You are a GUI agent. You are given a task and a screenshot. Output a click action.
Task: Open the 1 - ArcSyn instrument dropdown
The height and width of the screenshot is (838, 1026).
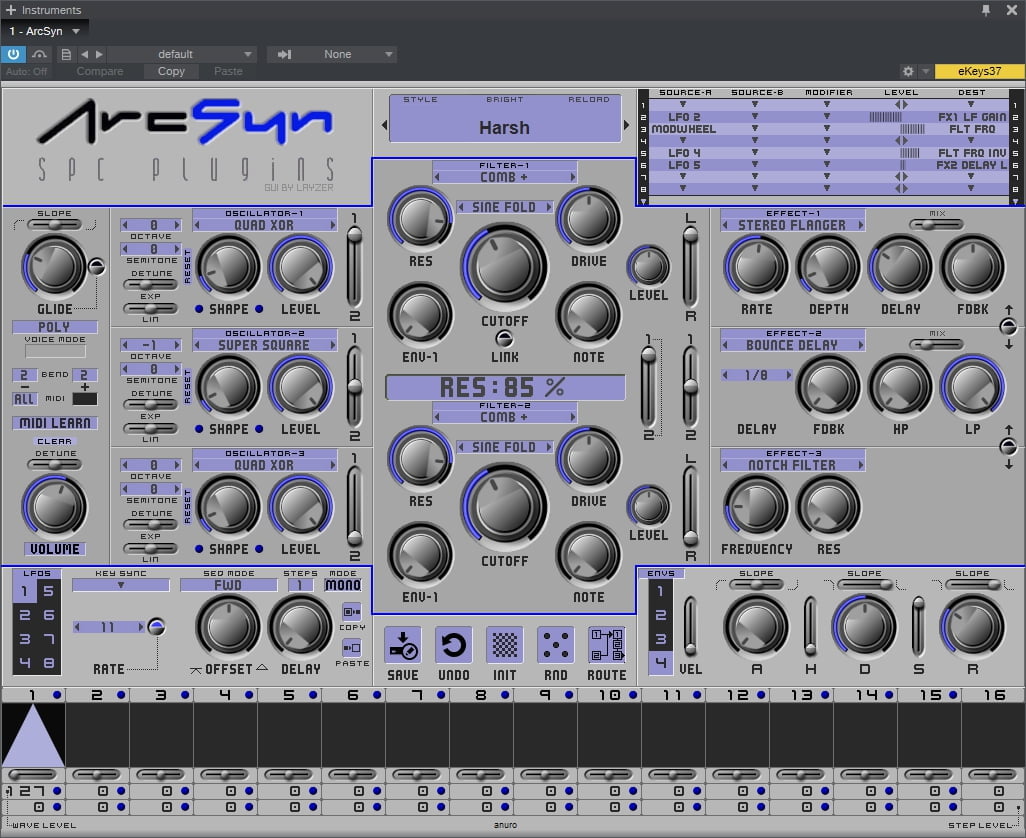click(x=44, y=31)
